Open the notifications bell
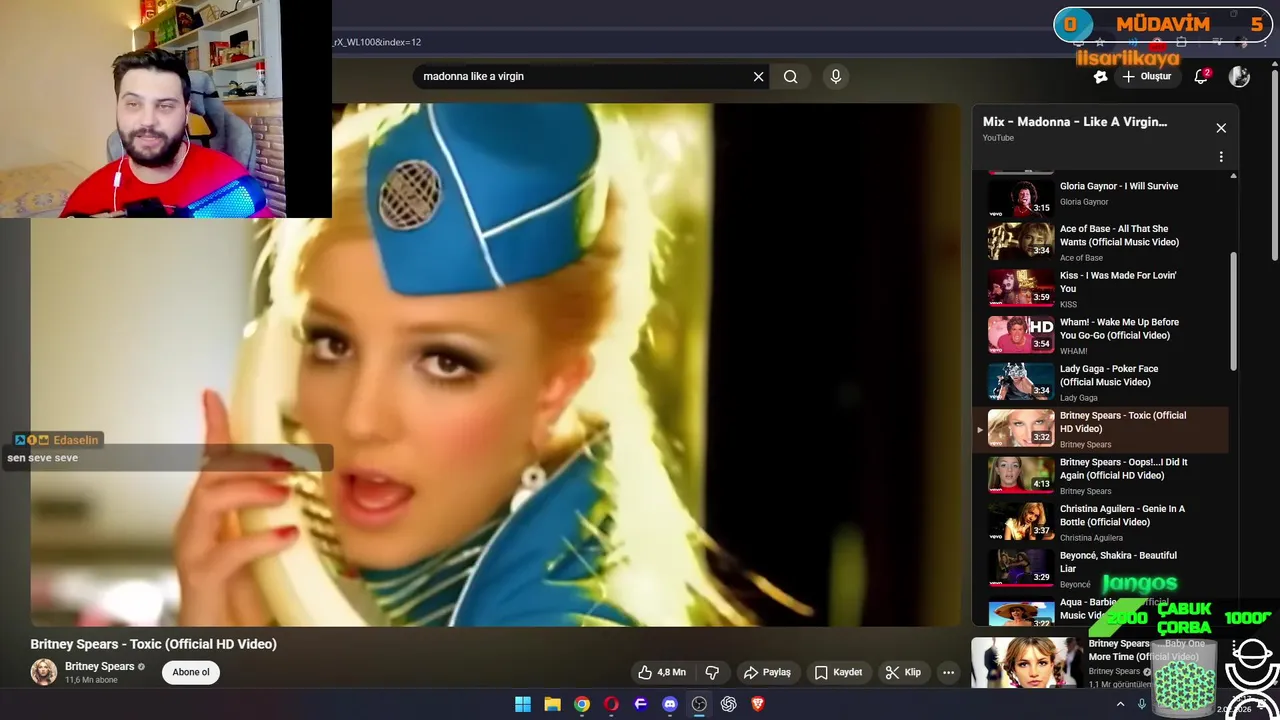This screenshot has height=720, width=1280. (1201, 77)
